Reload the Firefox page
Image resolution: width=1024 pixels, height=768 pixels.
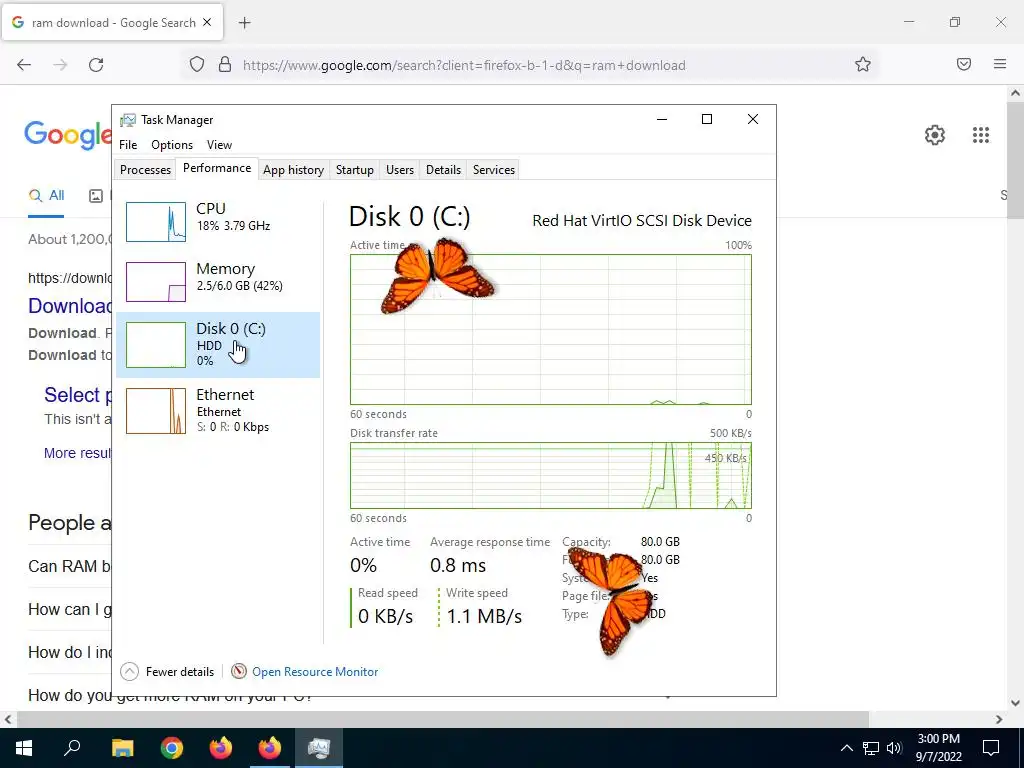[96, 65]
